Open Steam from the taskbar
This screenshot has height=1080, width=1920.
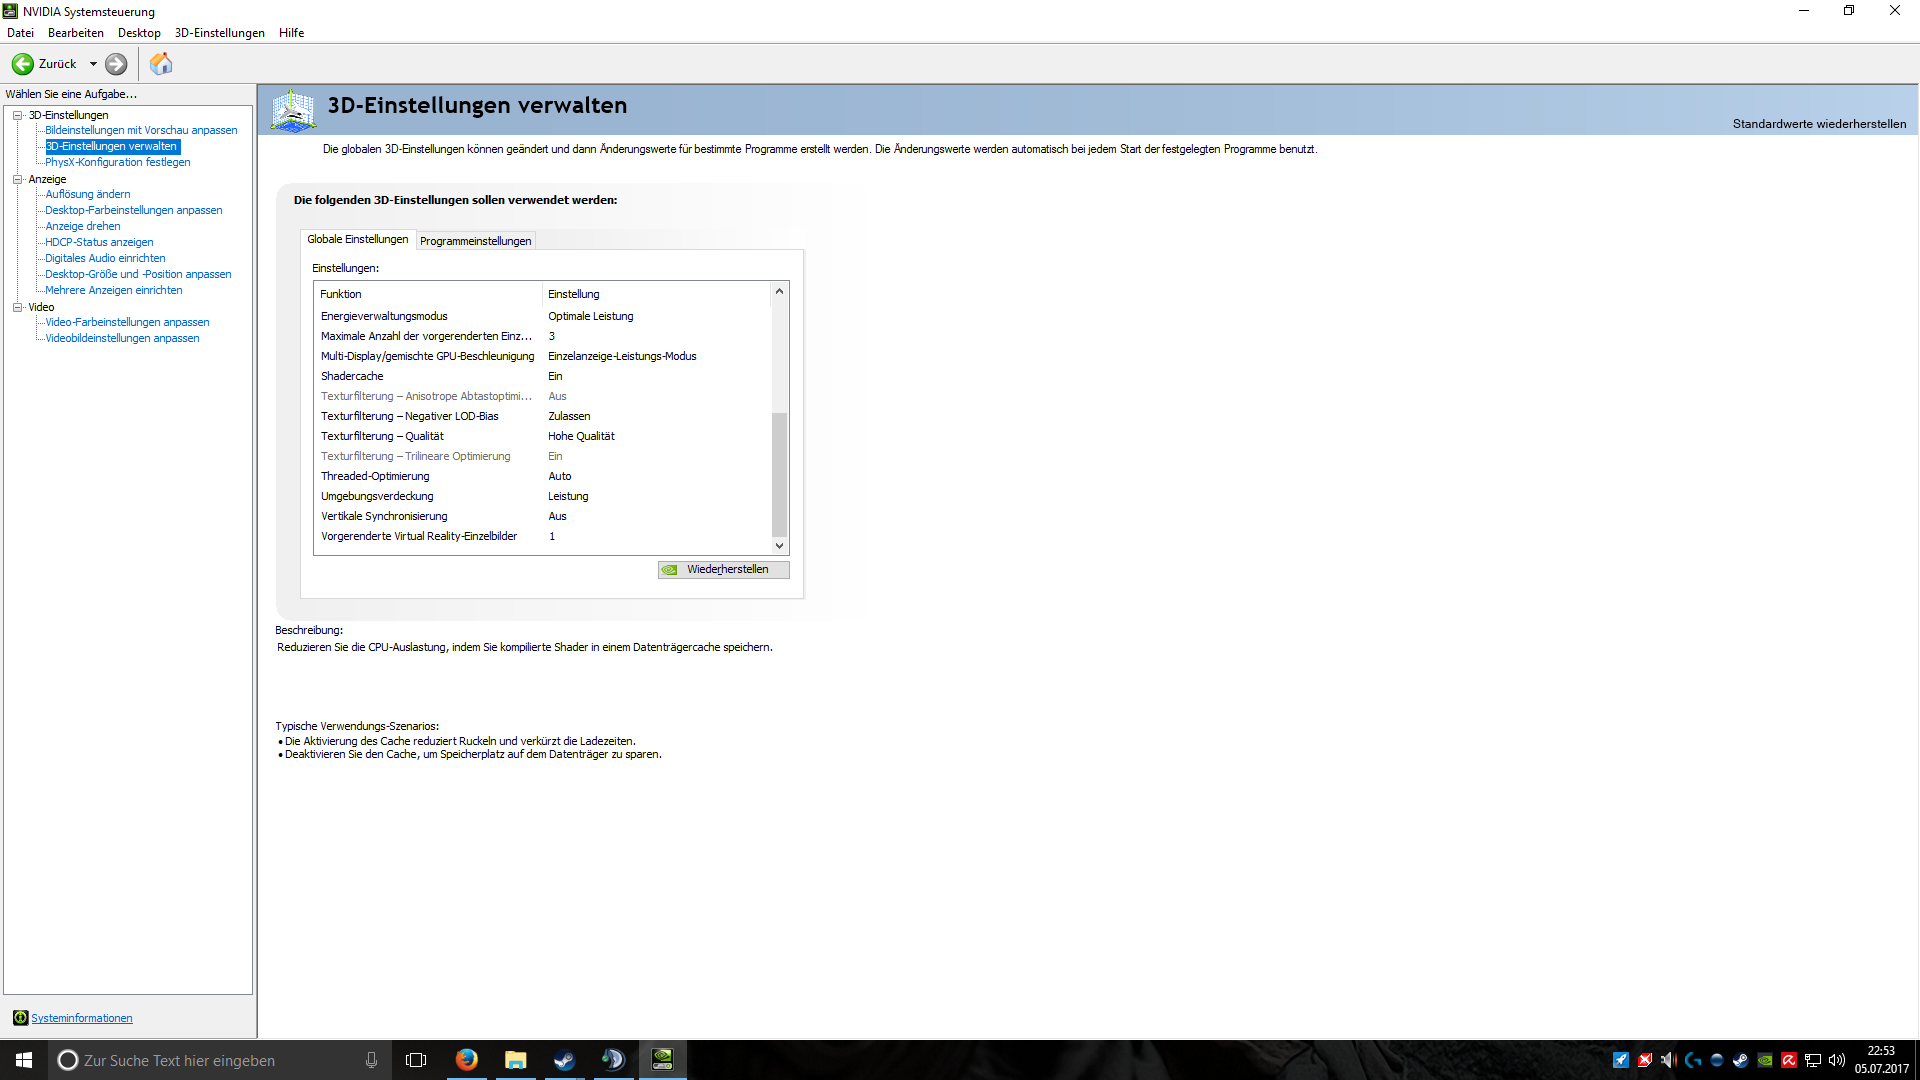564,1060
